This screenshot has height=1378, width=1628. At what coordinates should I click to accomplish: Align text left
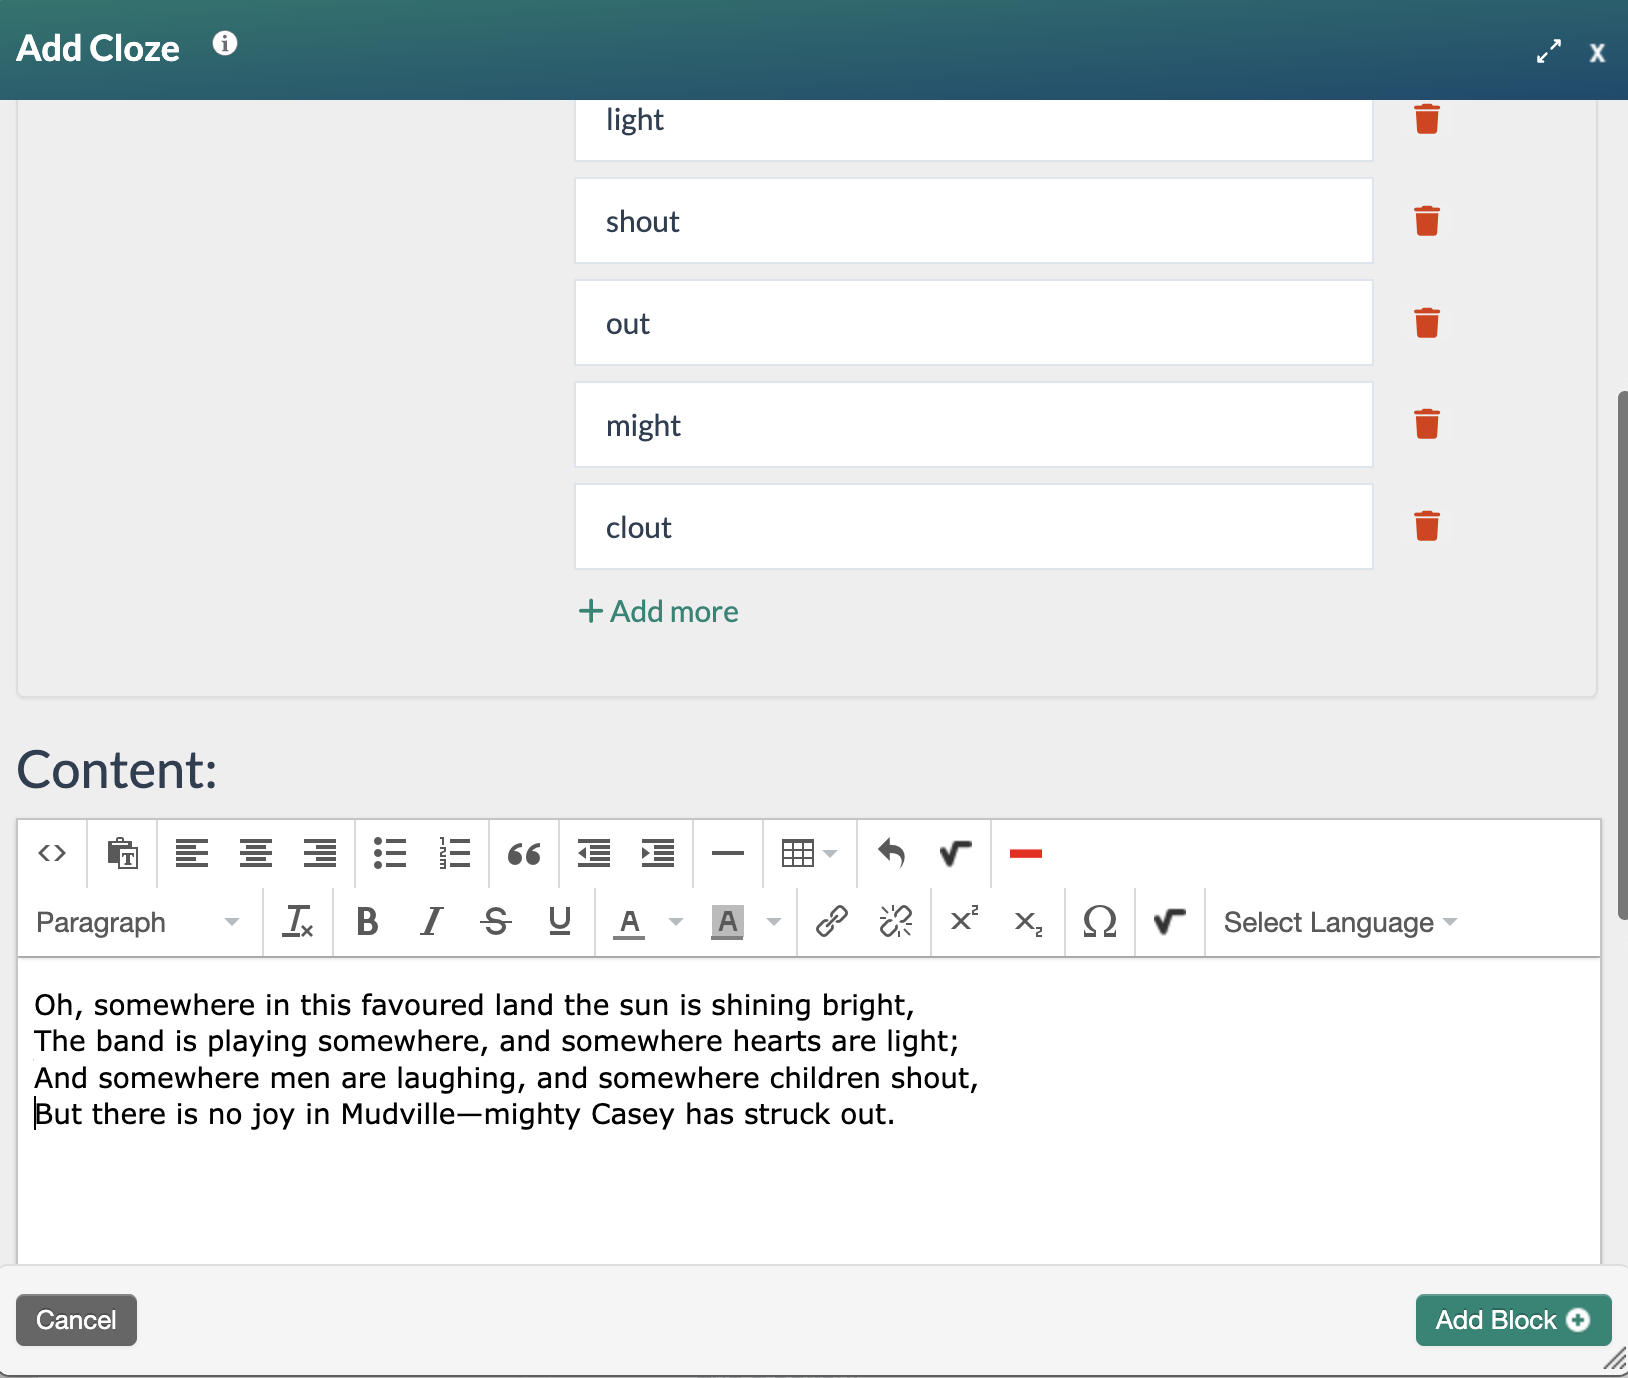192,853
